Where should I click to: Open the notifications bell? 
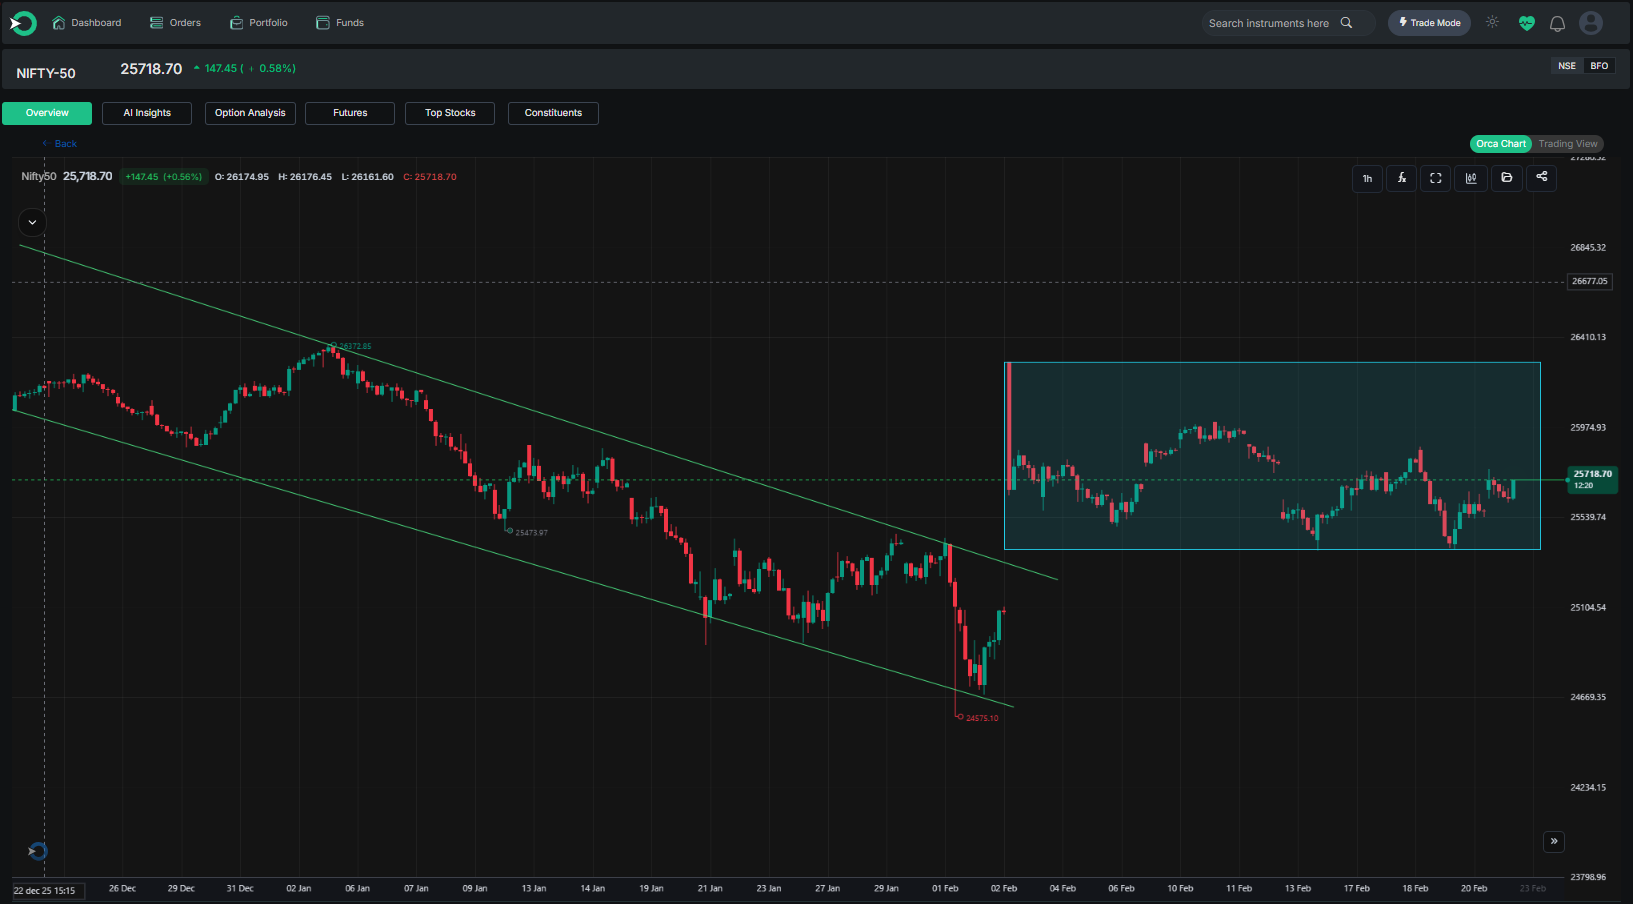(x=1557, y=23)
